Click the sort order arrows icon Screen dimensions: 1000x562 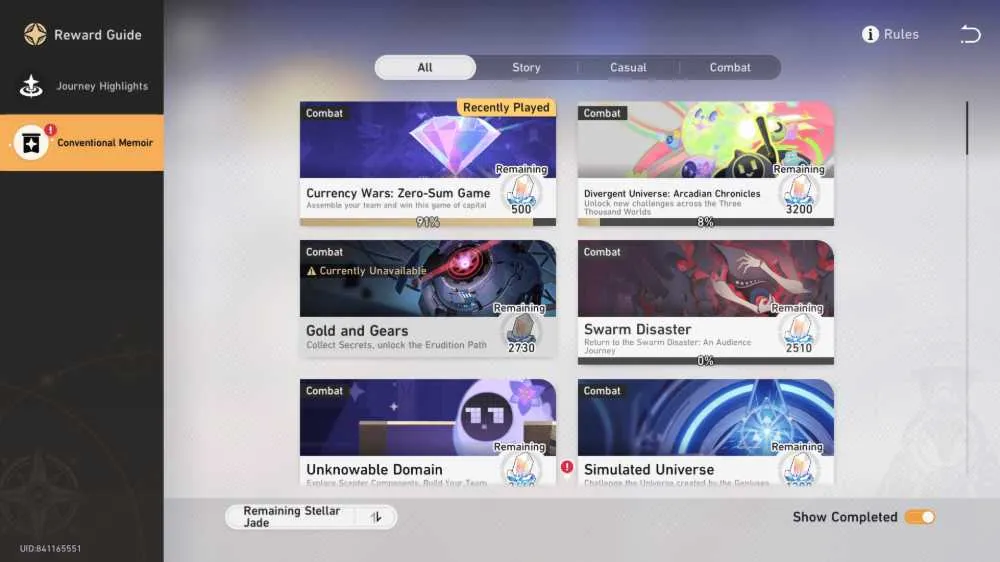(376, 517)
